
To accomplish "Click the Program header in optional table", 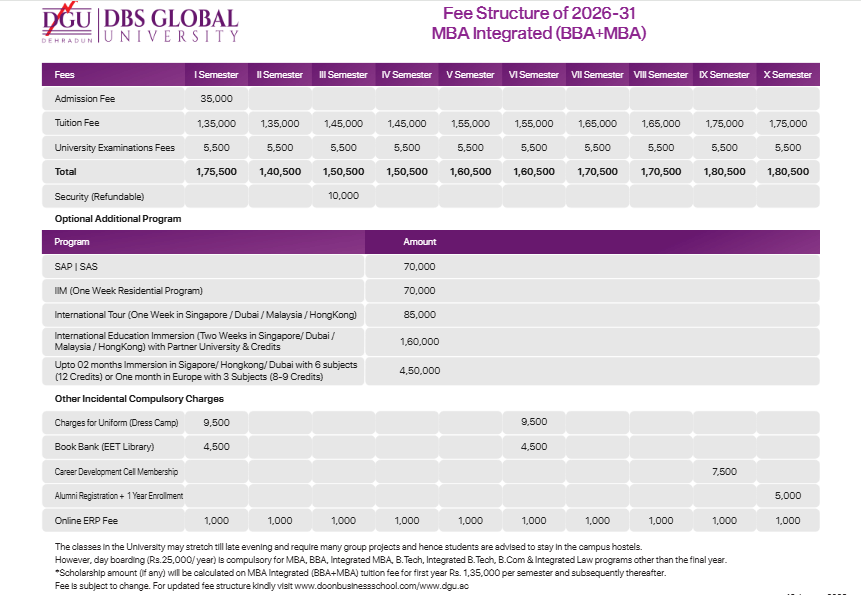I will coord(72,242).
